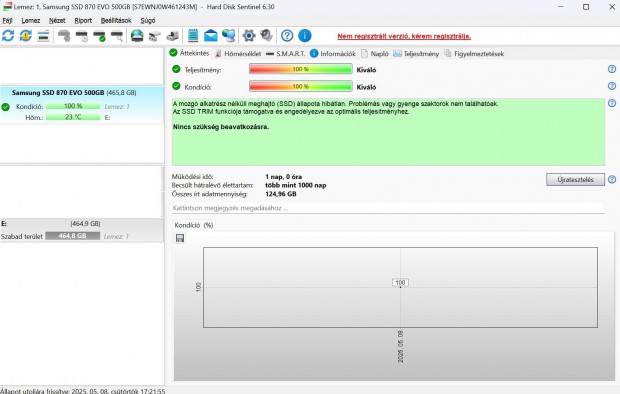Switch to the Hőmérséklet tab
This screenshot has width=620, height=394.
(x=238, y=53)
